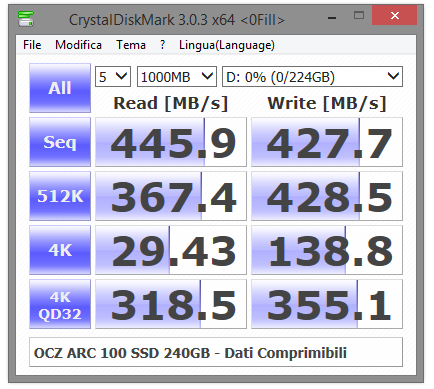Start the 4K benchmark

click(x=60, y=250)
